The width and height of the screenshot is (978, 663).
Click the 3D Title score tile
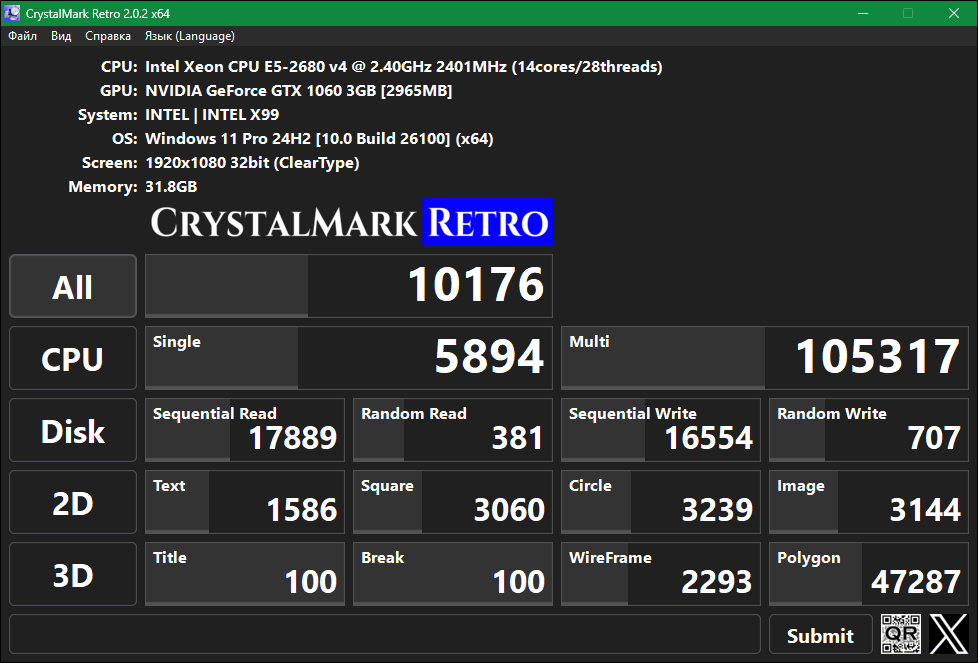(x=244, y=574)
